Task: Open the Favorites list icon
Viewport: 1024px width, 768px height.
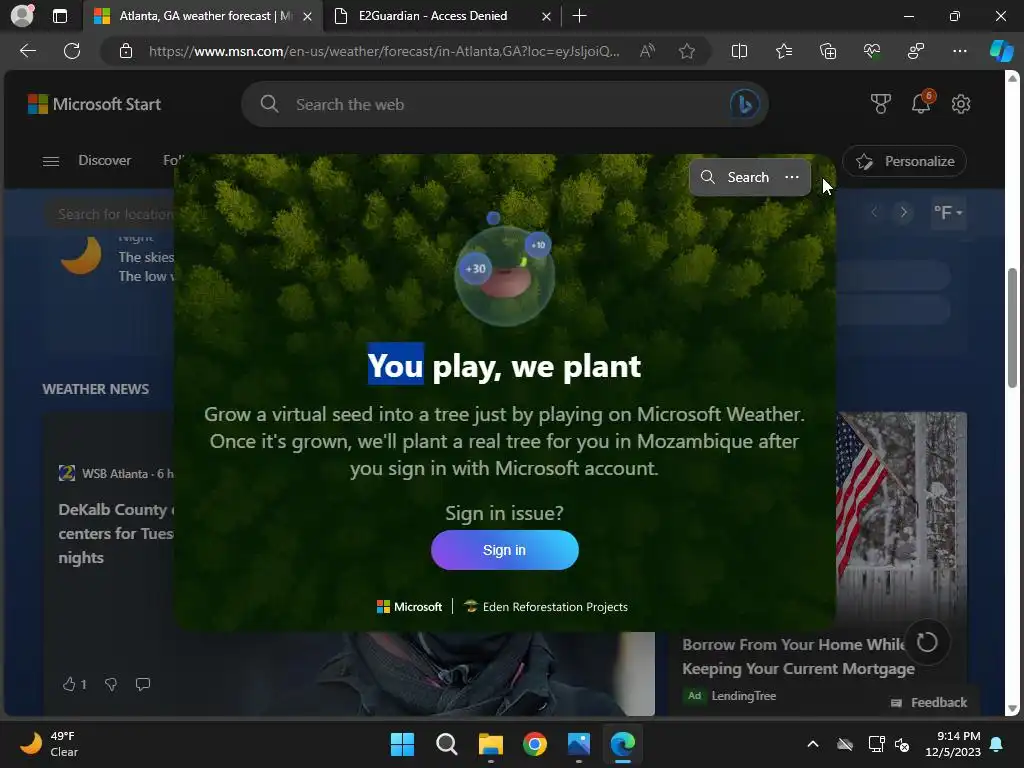Action: point(784,51)
